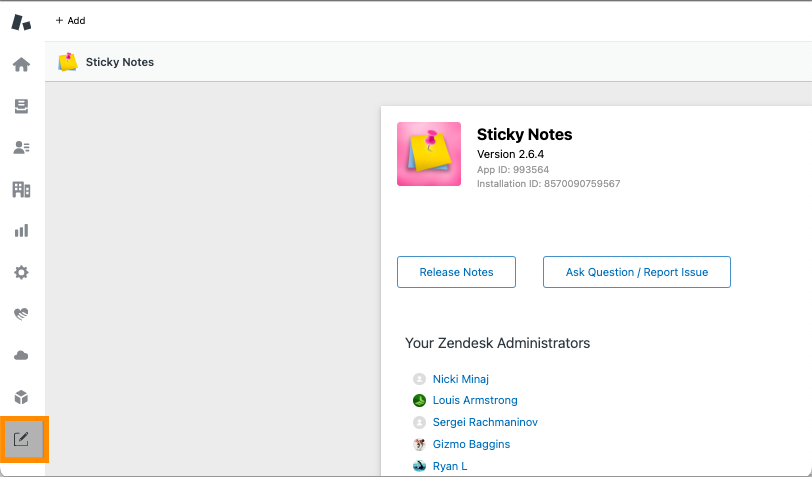Open the Ryan L administrator link
Image resolution: width=812 pixels, height=477 pixels.
450,466
